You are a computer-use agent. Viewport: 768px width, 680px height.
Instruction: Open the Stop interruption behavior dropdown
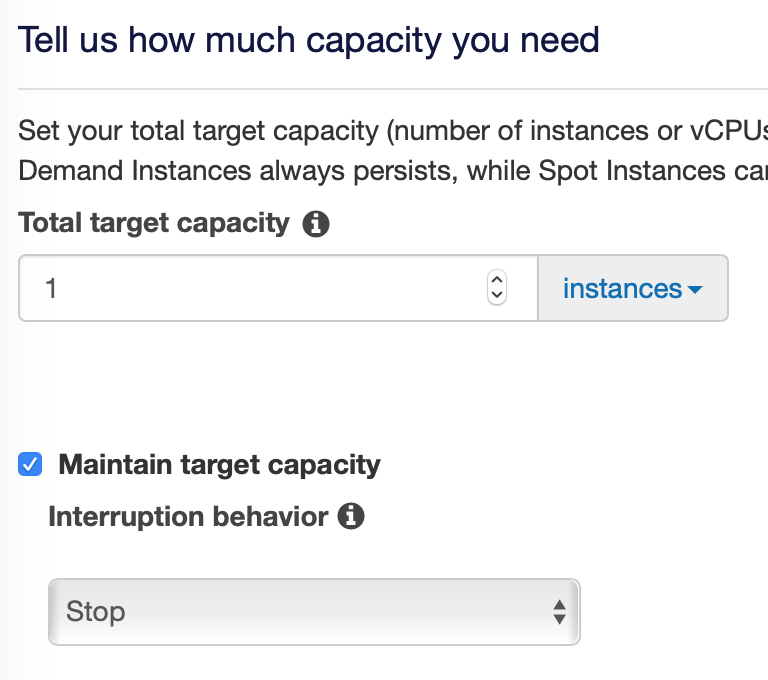[314, 612]
